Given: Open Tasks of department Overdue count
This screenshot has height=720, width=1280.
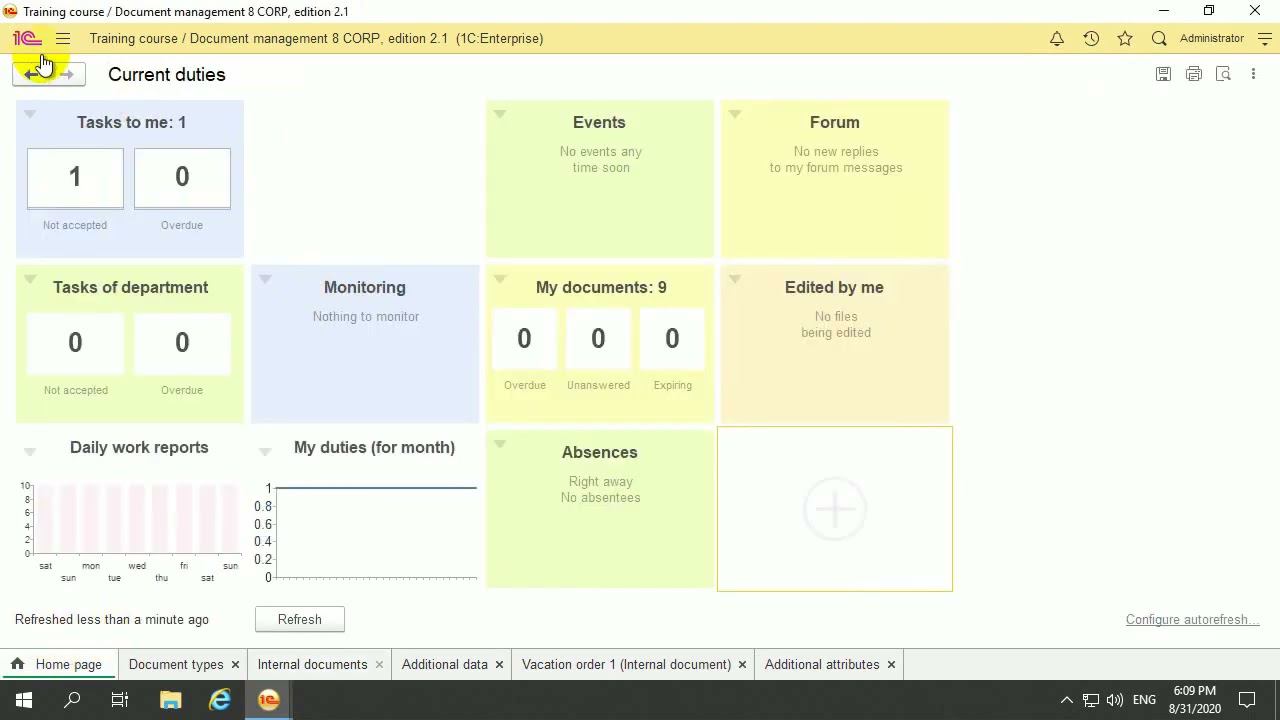Looking at the screenshot, I should coord(182,343).
